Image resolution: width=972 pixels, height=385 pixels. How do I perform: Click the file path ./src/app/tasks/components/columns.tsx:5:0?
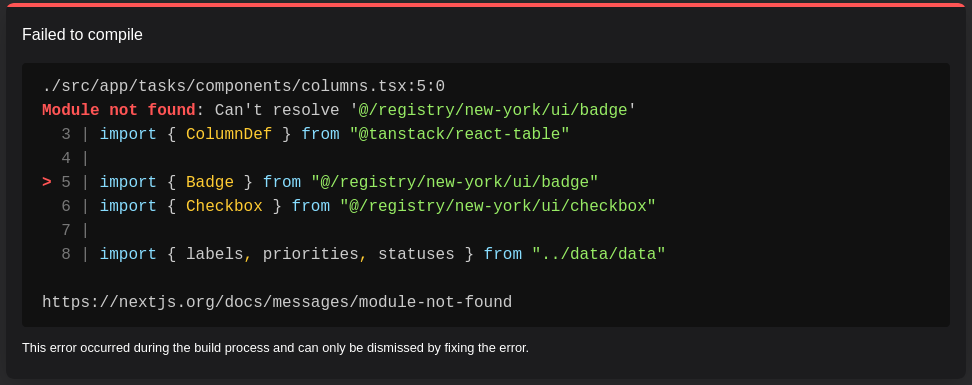244,86
